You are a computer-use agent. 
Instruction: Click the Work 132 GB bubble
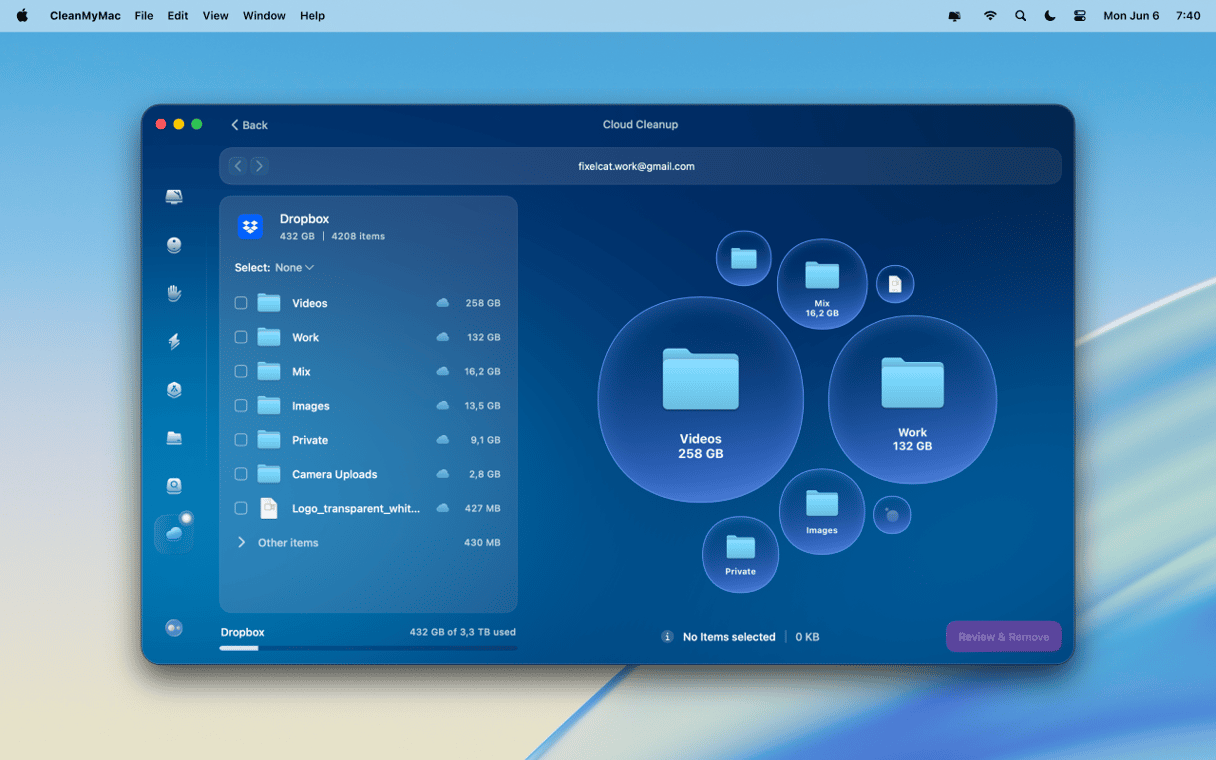click(x=912, y=399)
